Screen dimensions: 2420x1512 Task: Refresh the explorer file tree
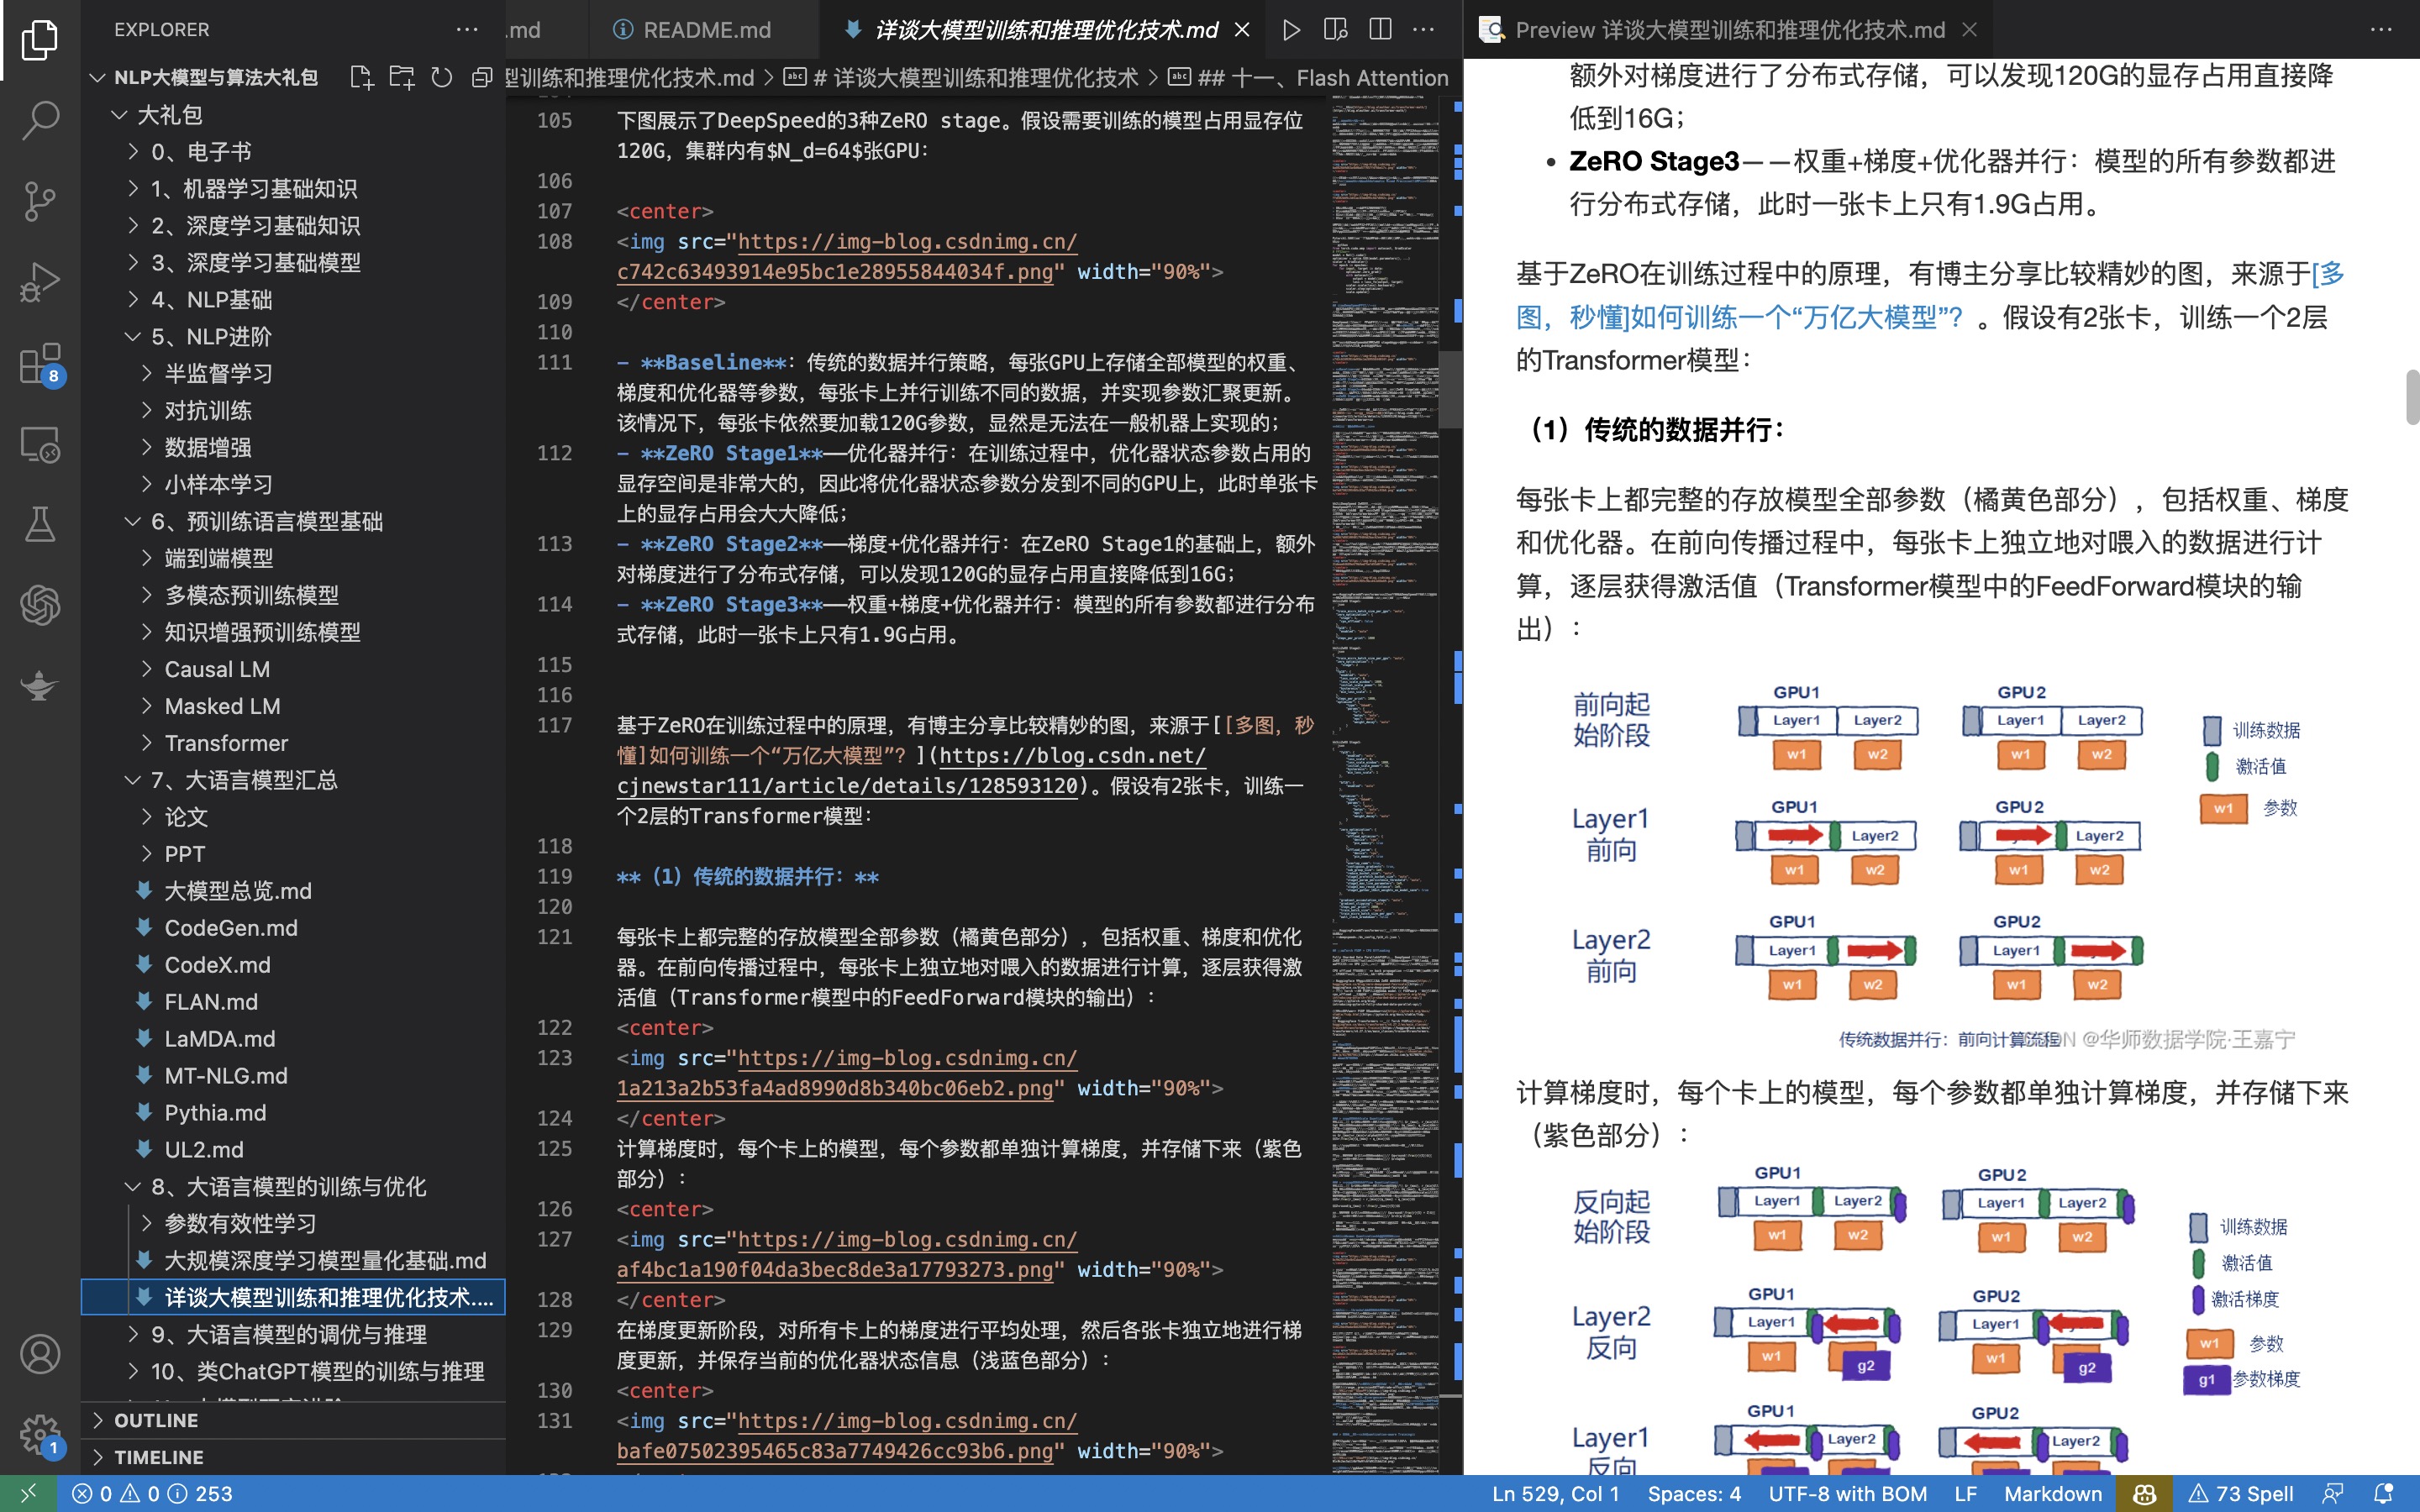point(442,78)
